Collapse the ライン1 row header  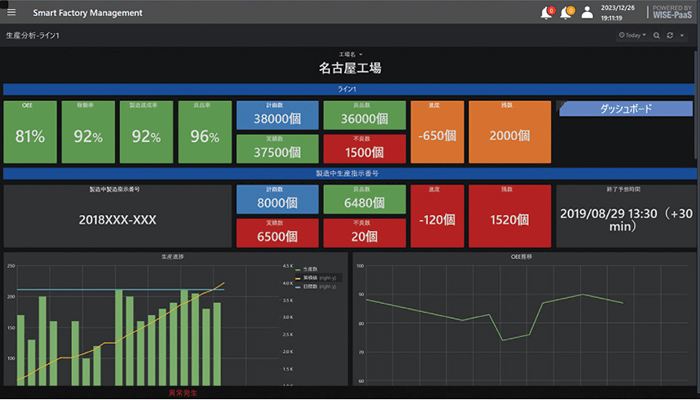coord(349,89)
